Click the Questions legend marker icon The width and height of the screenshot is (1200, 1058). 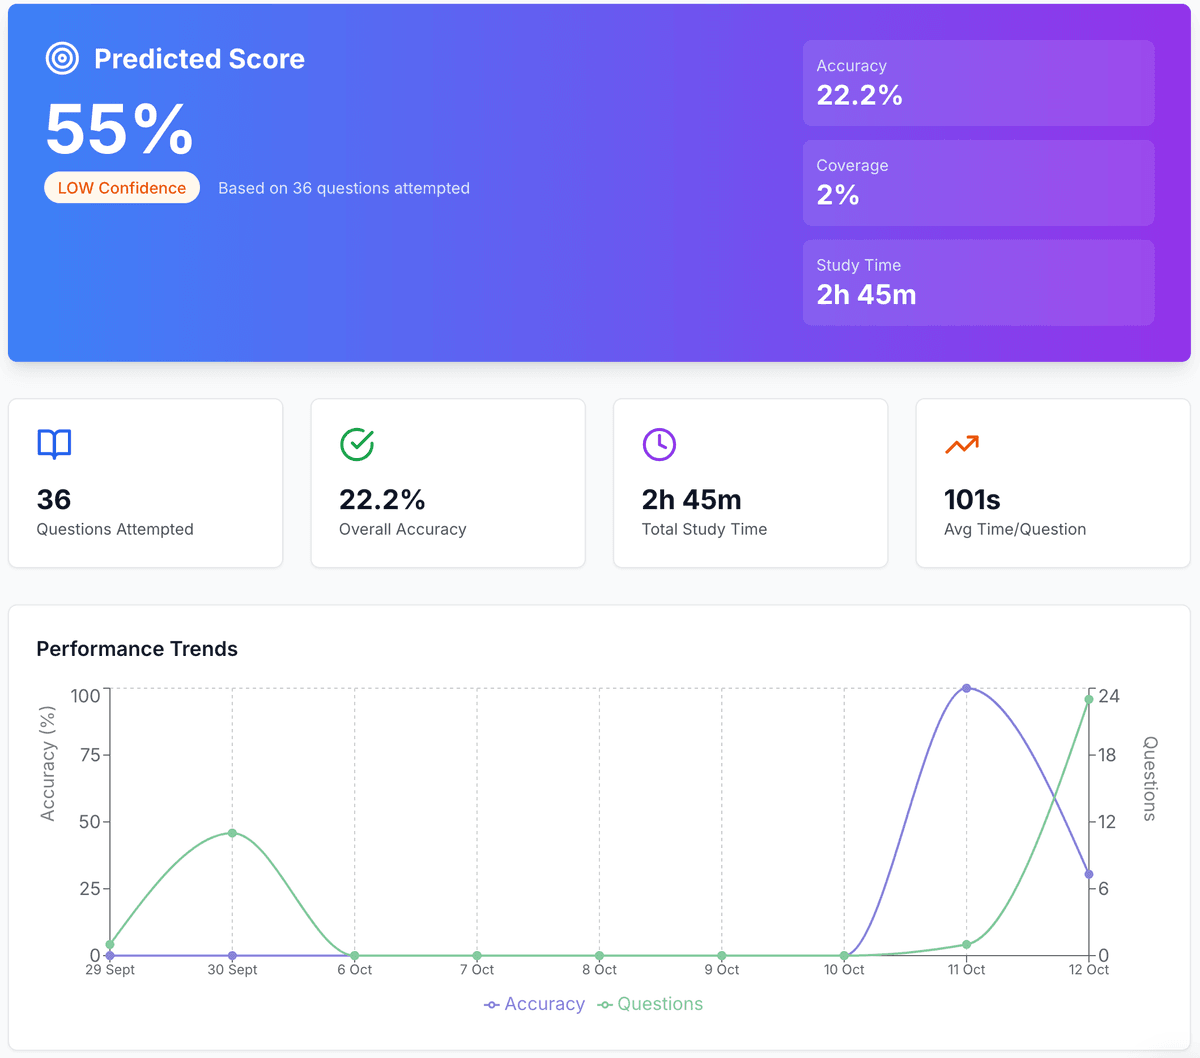tap(605, 1005)
